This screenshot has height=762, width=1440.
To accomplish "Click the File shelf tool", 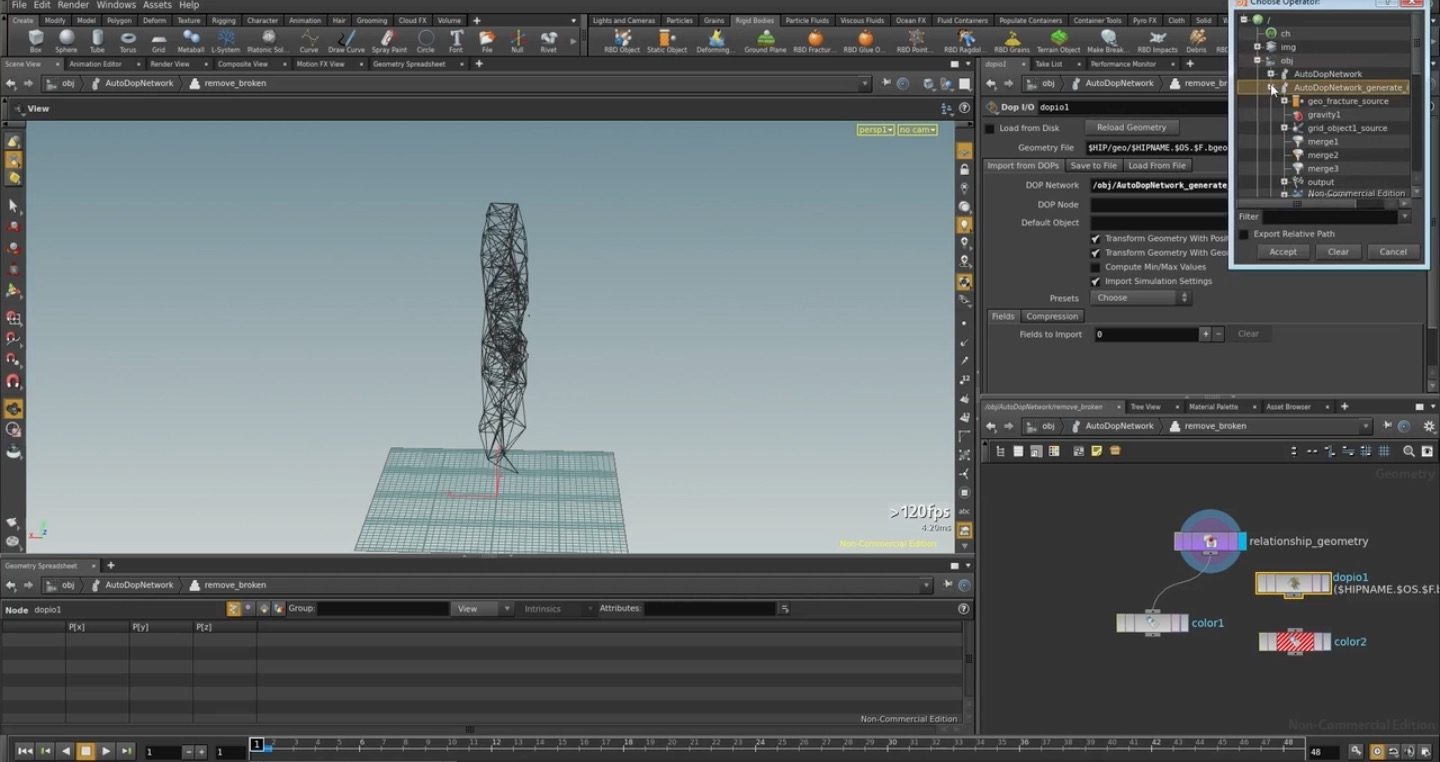I will coord(487,41).
